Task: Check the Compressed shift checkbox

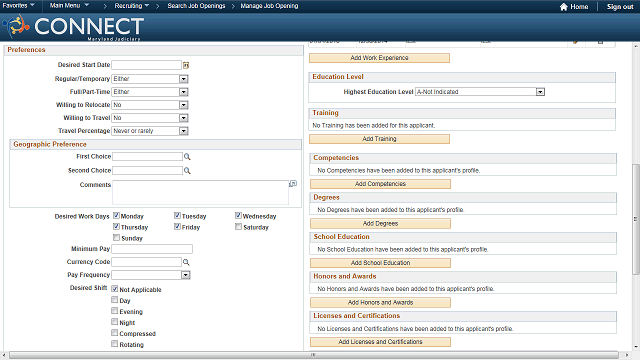Action: (115, 333)
